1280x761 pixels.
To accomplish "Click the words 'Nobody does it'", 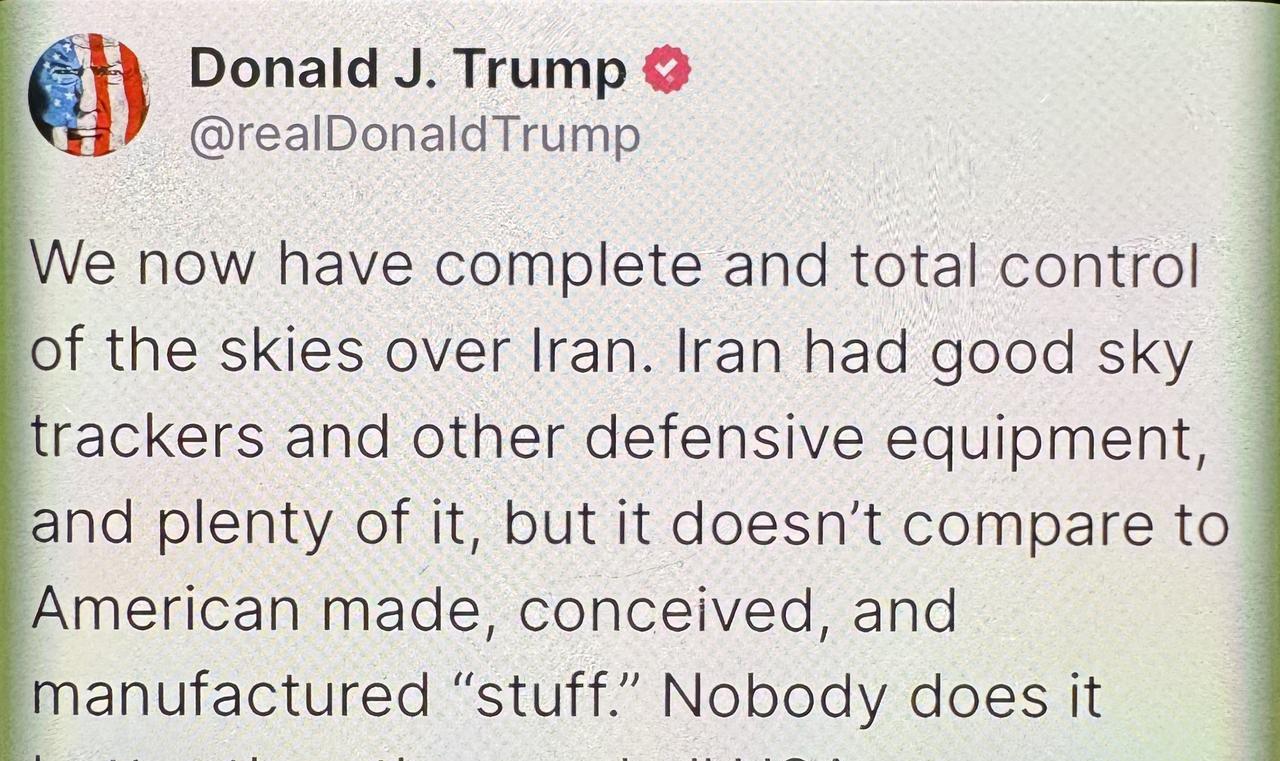I will tap(882, 698).
